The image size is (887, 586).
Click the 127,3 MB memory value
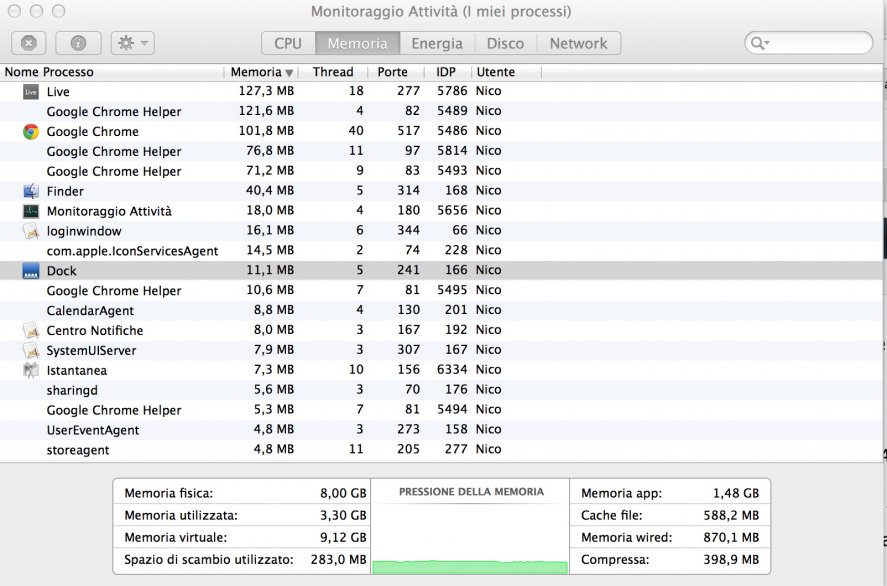266,91
